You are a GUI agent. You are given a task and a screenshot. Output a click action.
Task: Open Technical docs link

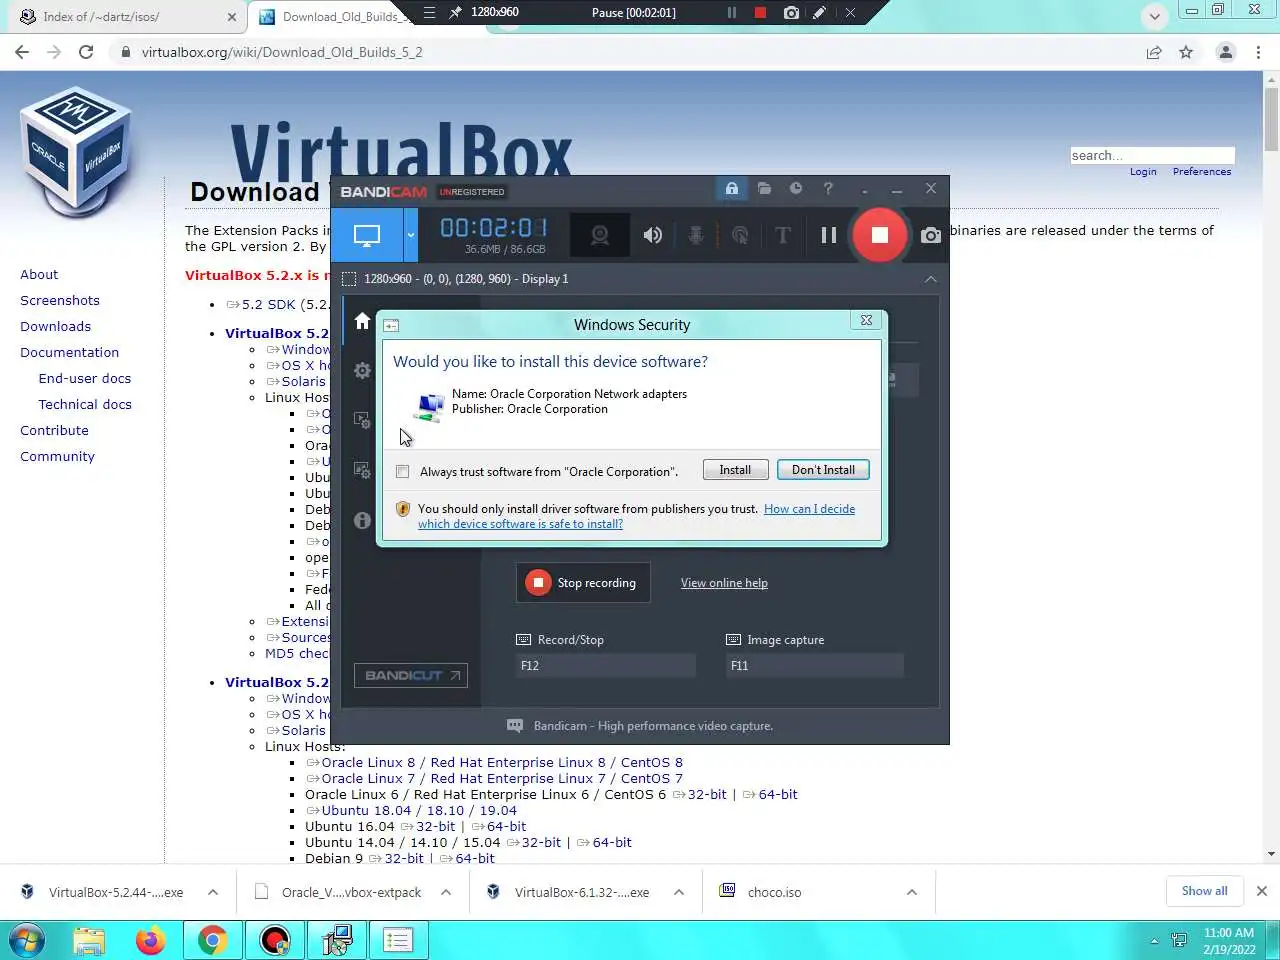click(85, 404)
